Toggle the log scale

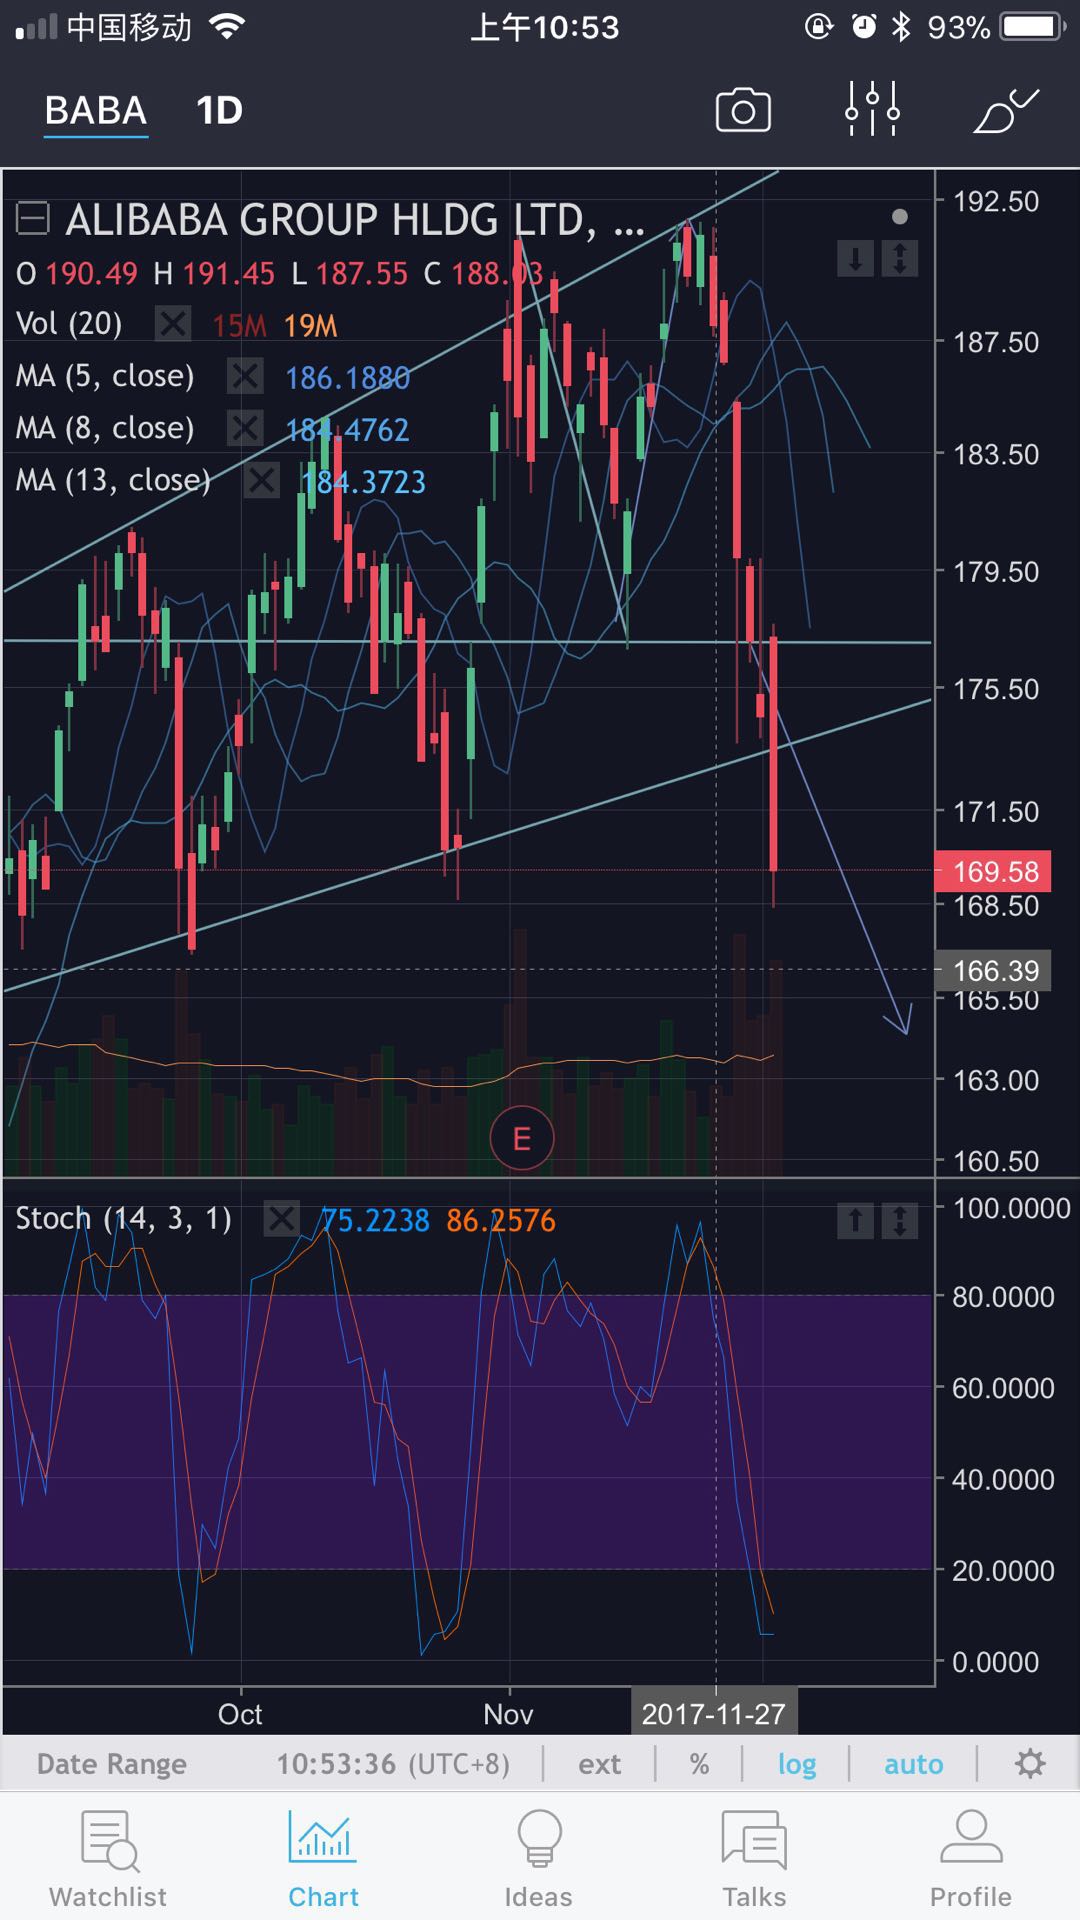tap(797, 1764)
